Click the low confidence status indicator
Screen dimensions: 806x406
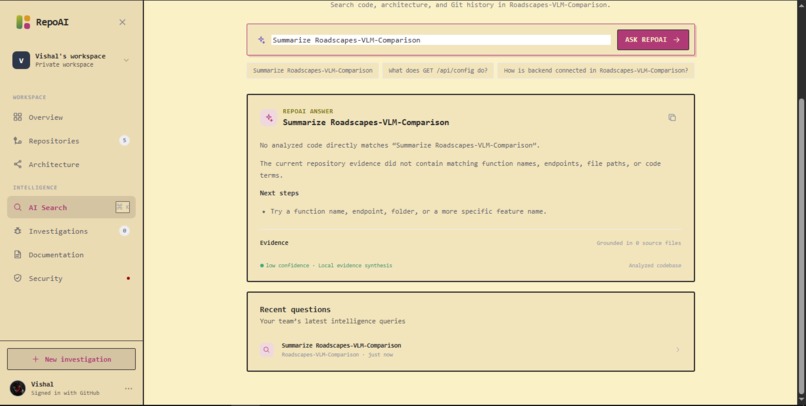[x=326, y=266]
